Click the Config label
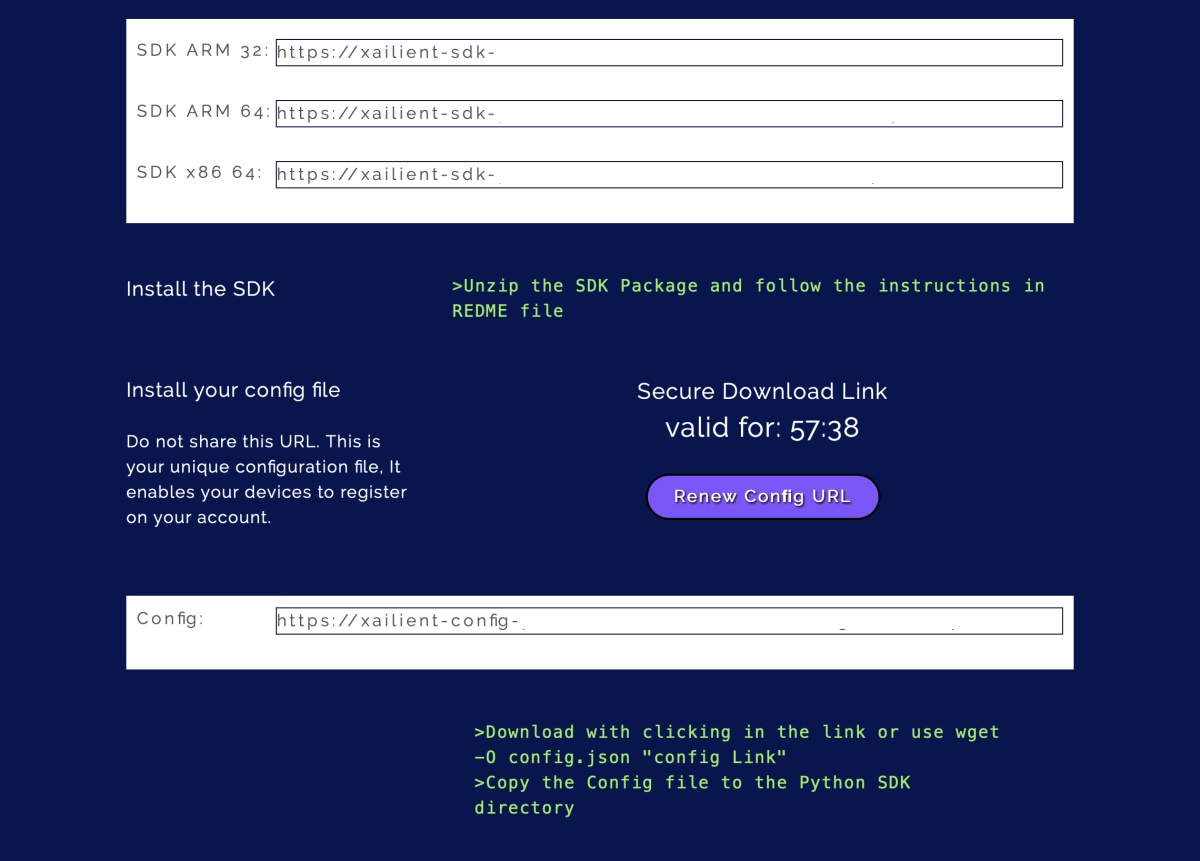1200x861 pixels. 170,619
